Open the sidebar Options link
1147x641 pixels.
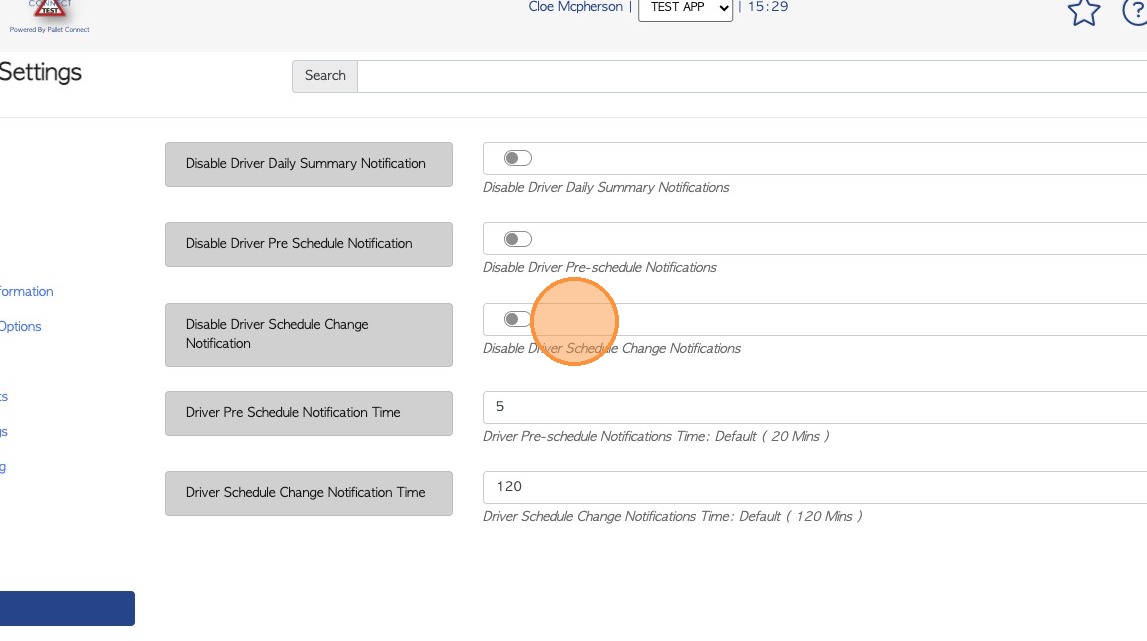[20, 327]
